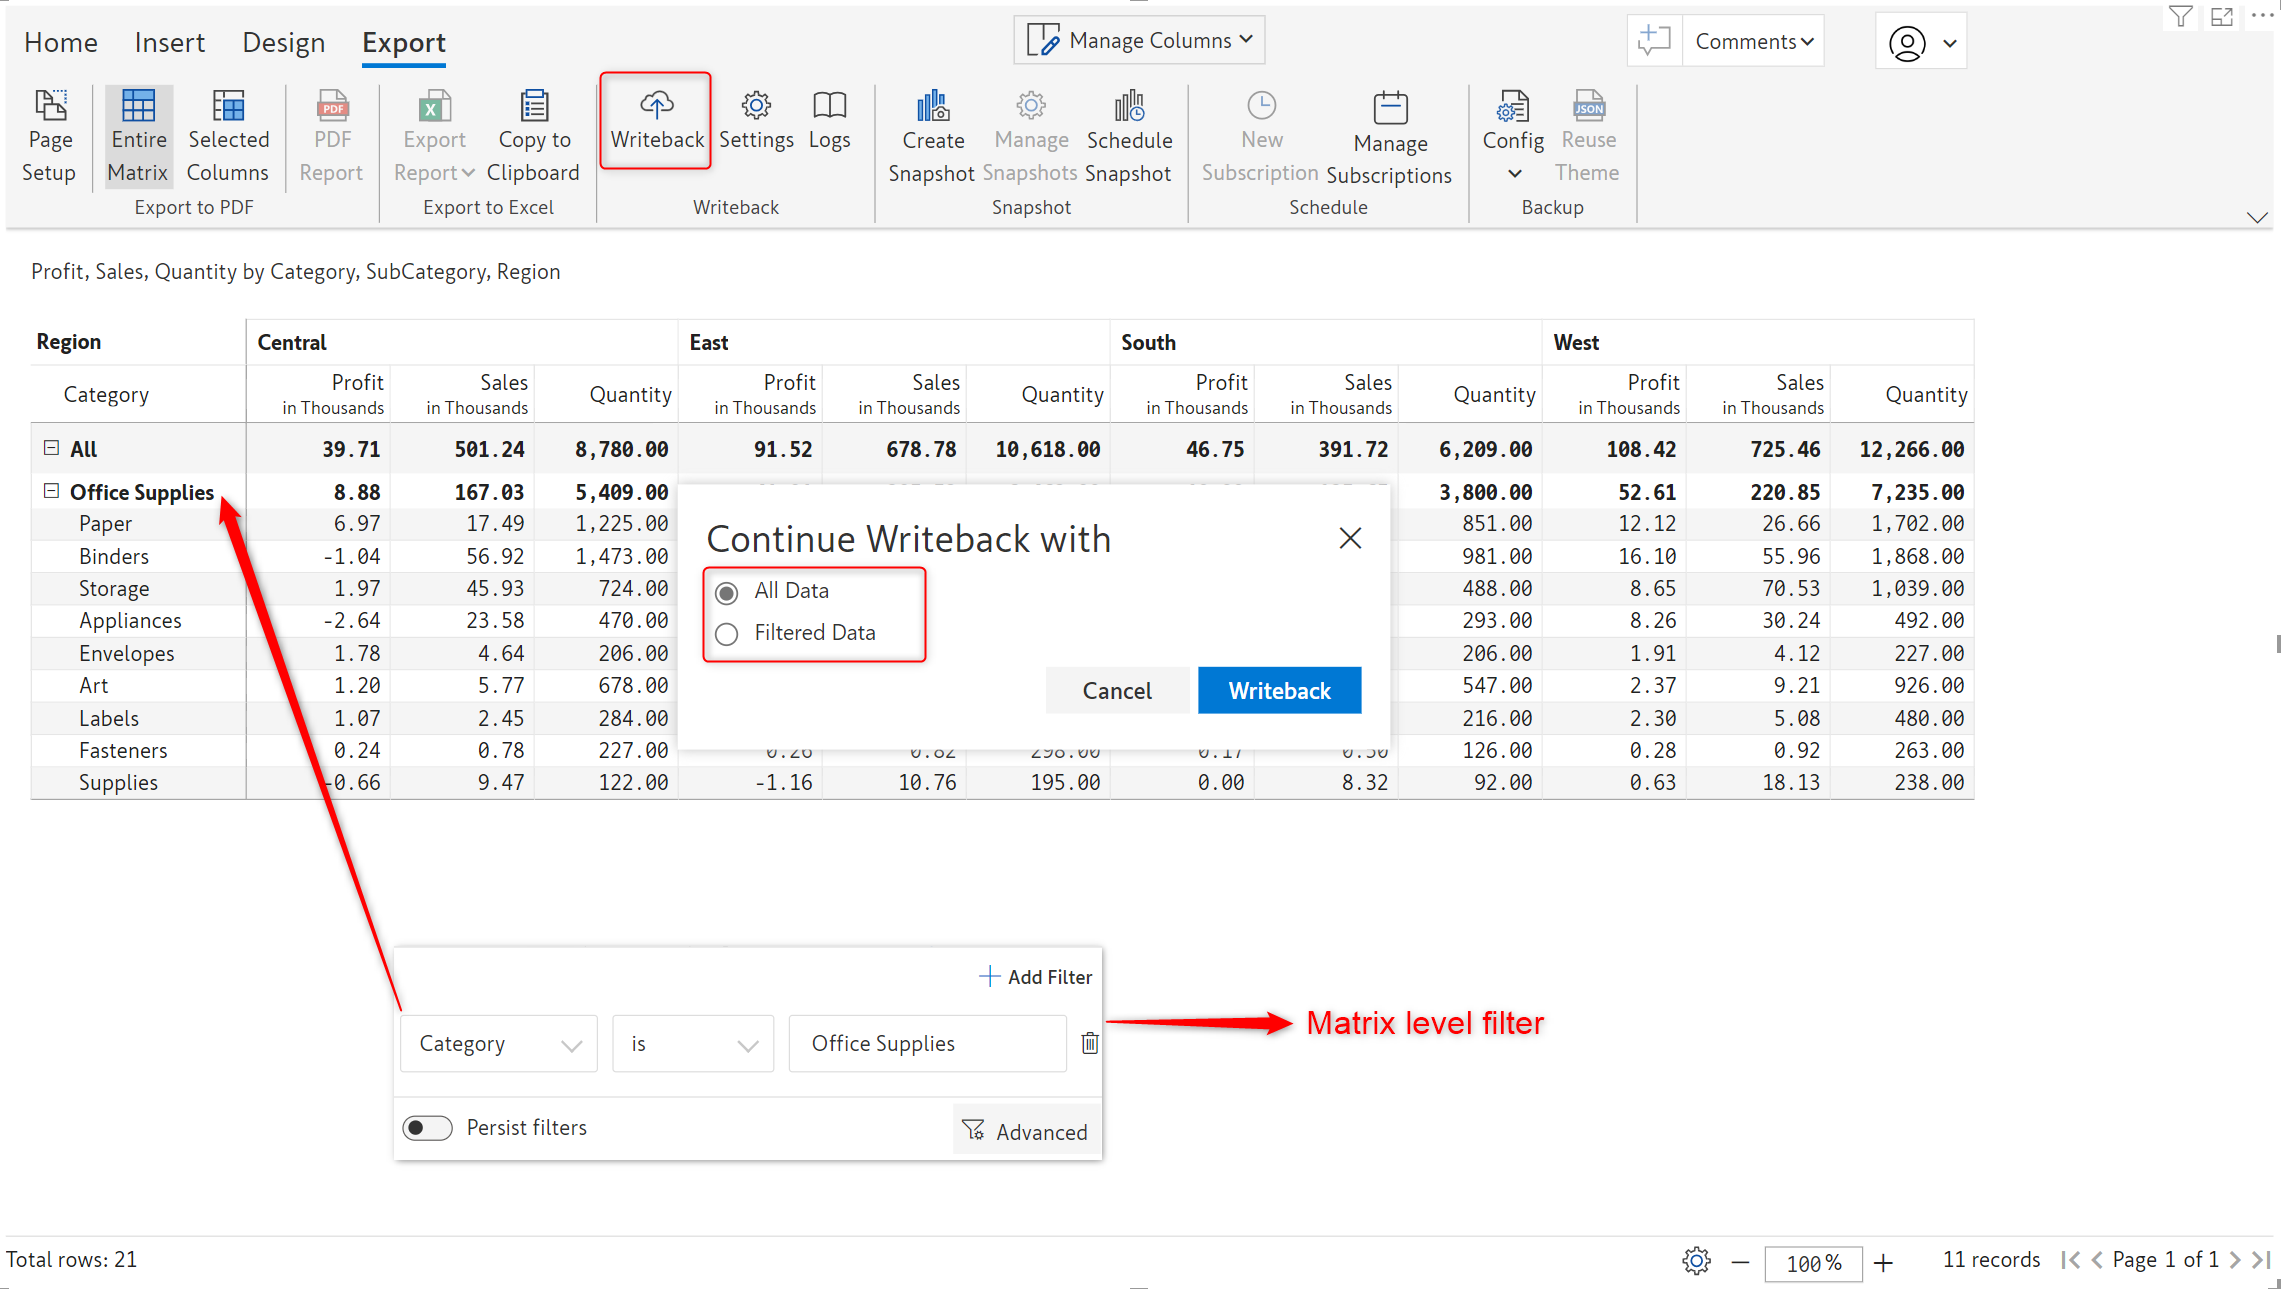Collapse the Office Supplies row group
Screen dimensions: 2281x1289
(52, 491)
